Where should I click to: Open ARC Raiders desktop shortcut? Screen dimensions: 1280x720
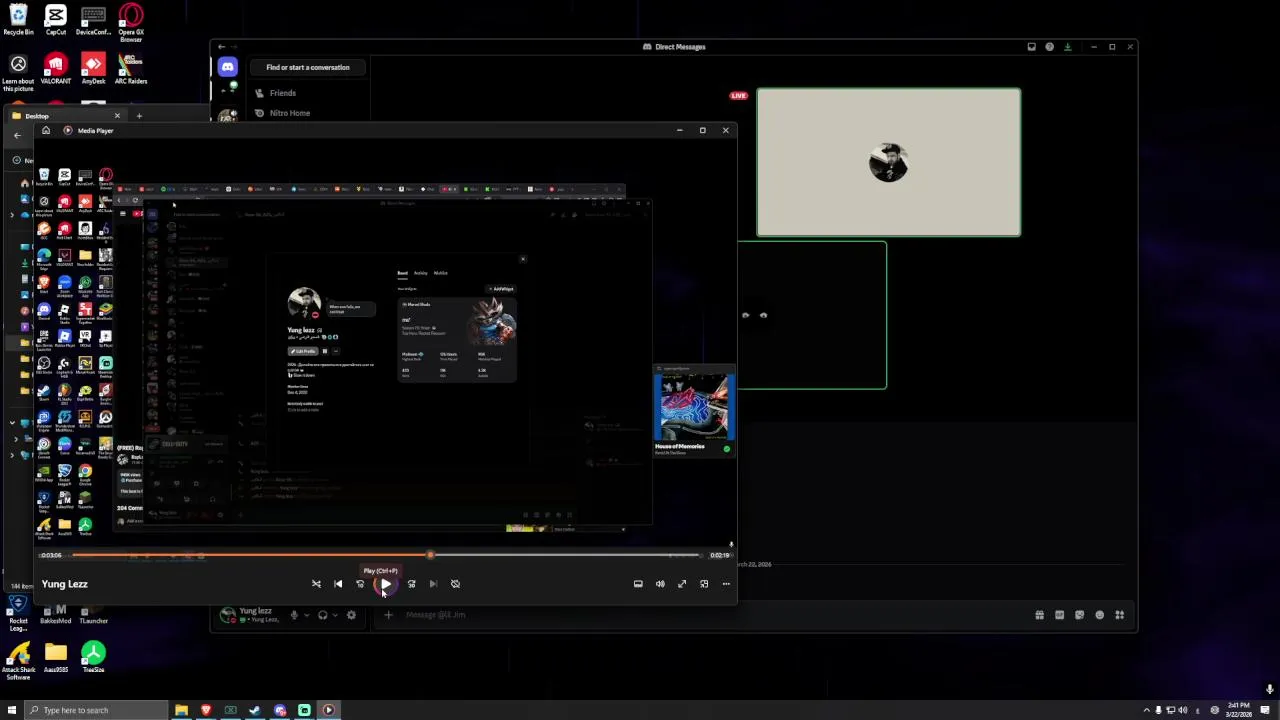pyautogui.click(x=130, y=69)
